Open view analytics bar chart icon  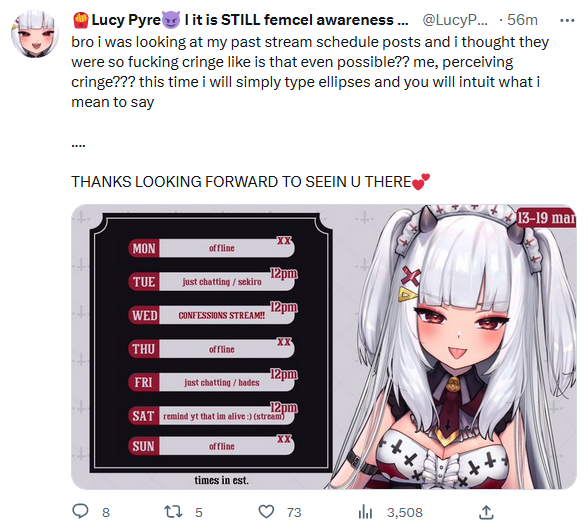[365, 512]
